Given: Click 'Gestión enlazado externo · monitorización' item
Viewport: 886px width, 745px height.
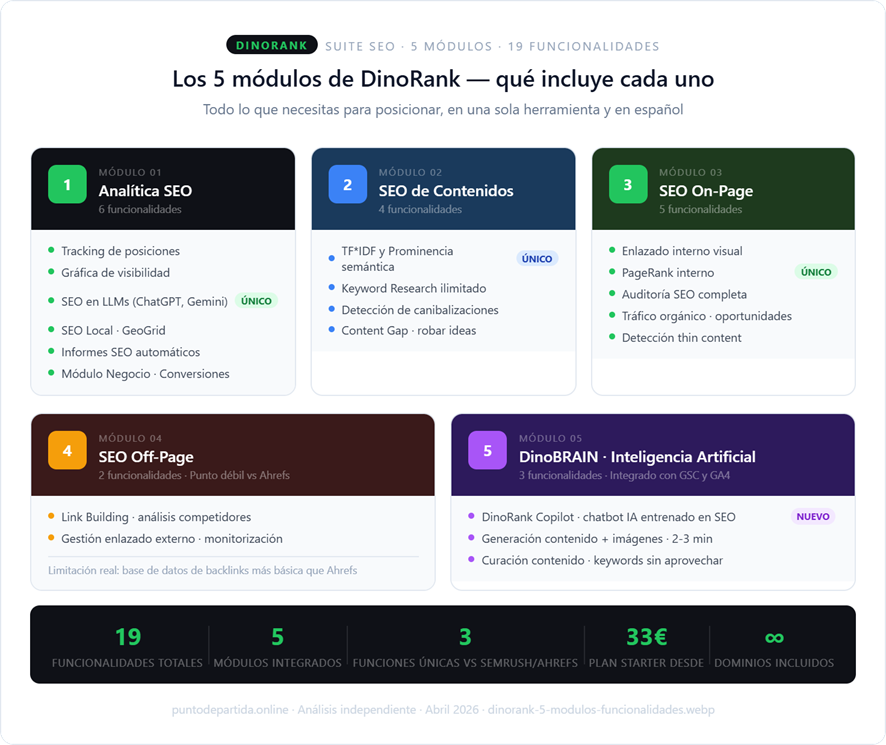Looking at the screenshot, I should [172, 539].
